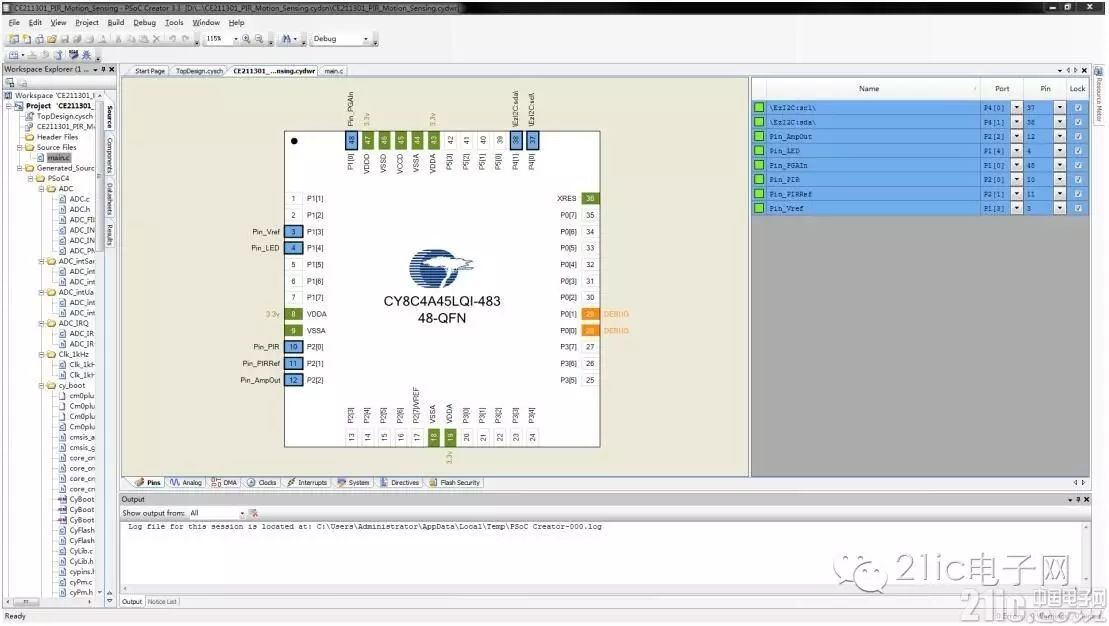Click green swatch of Pin_LED row
Screen dimensions: 1109x626
759,151
